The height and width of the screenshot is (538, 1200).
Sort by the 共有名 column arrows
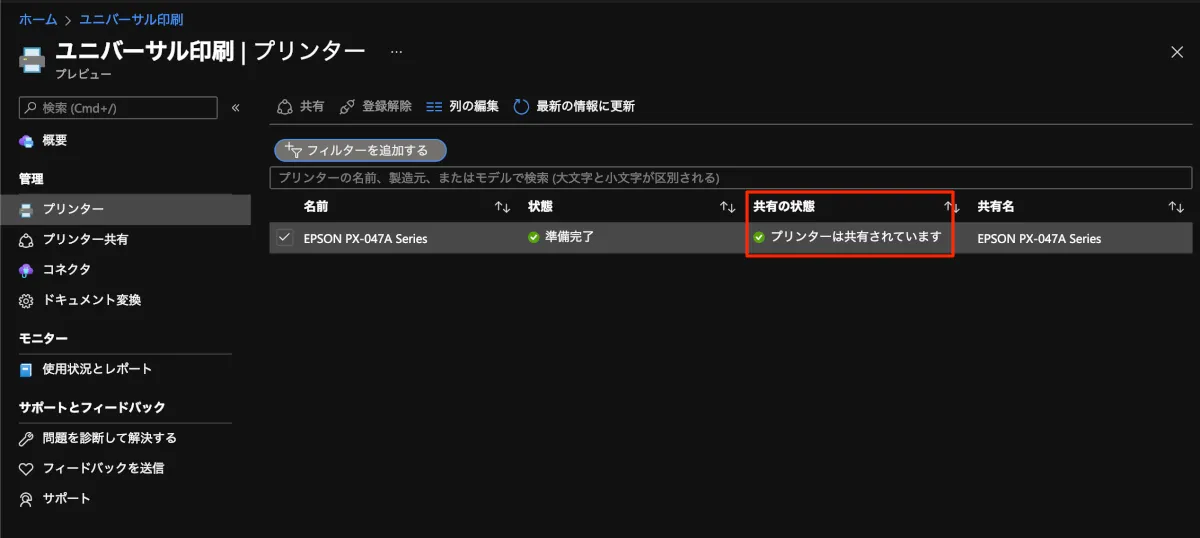[x=1176, y=207]
